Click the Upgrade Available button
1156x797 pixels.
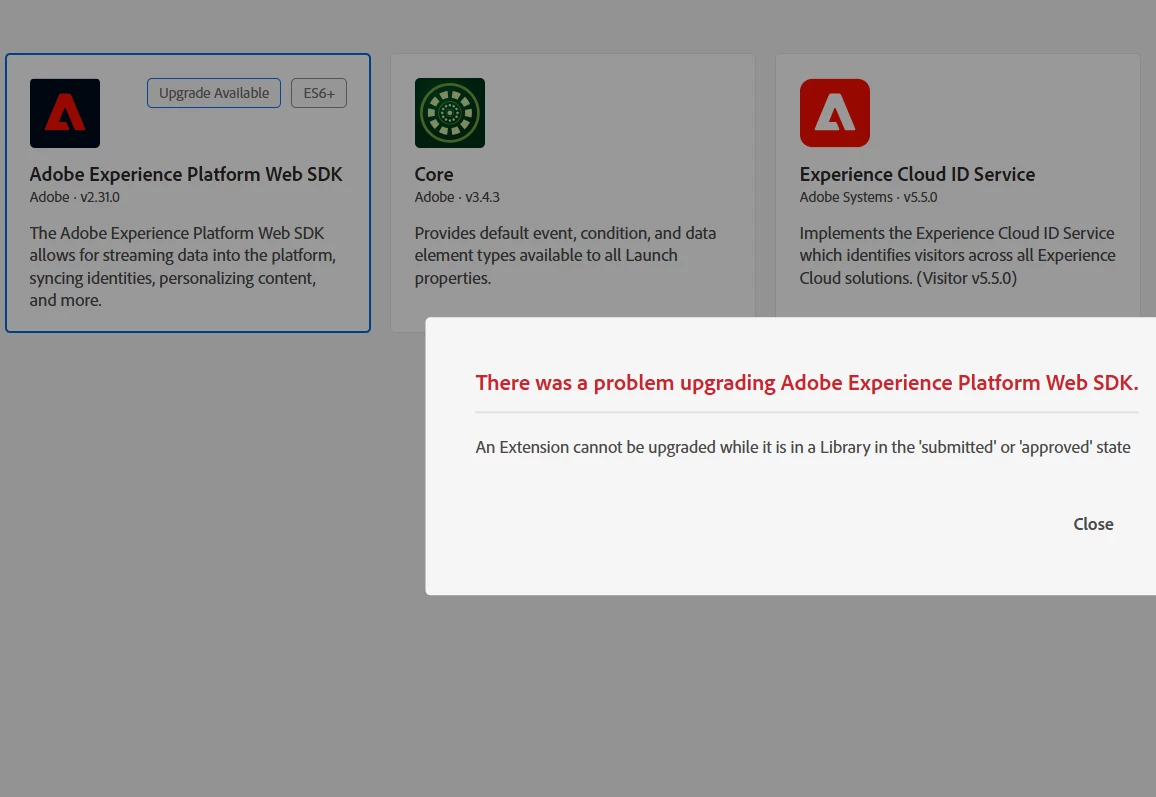click(214, 93)
